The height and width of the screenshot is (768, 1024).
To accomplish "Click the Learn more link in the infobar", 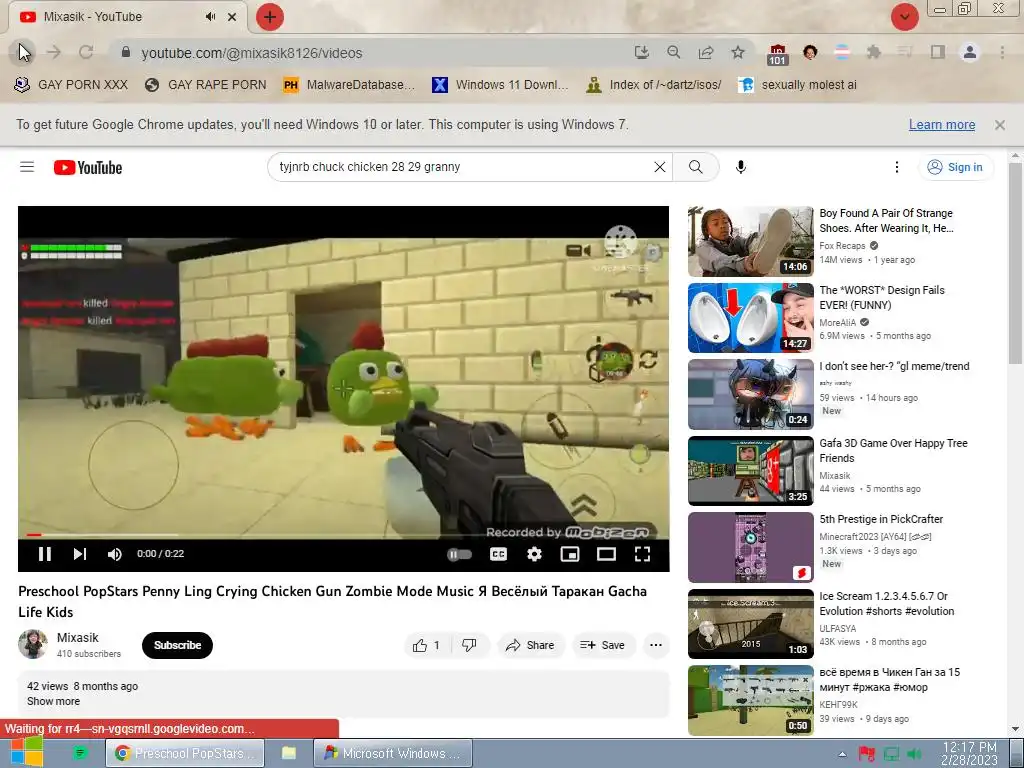I will coord(942,125).
